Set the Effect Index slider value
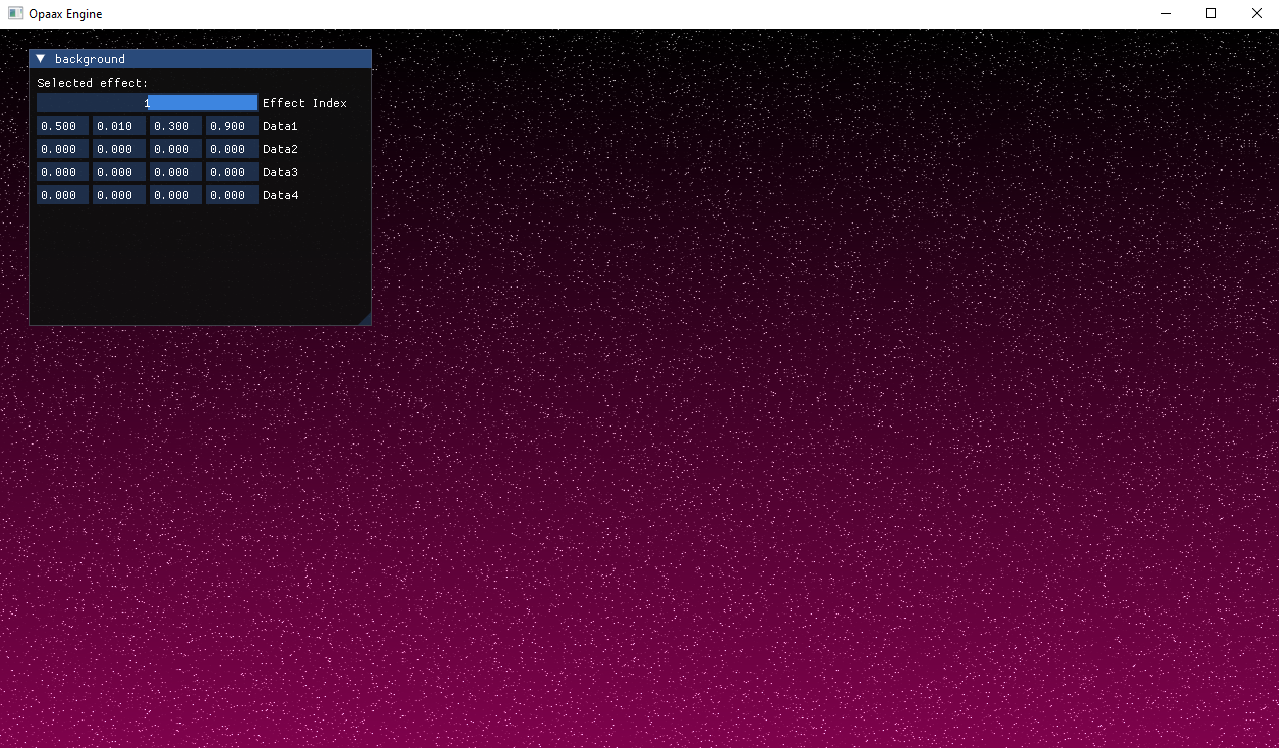Screen dimensions: 1279x748 (x=146, y=102)
